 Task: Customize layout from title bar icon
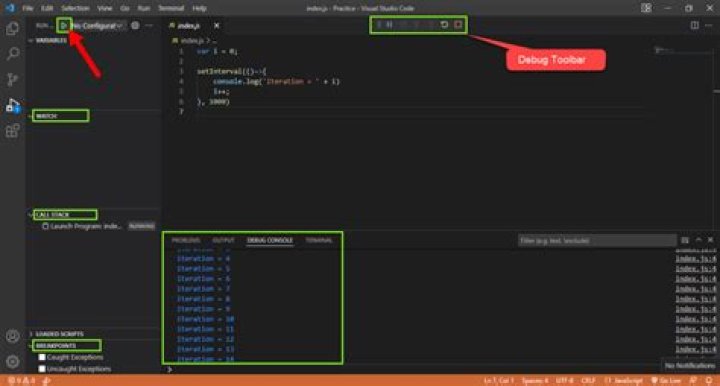646,8
